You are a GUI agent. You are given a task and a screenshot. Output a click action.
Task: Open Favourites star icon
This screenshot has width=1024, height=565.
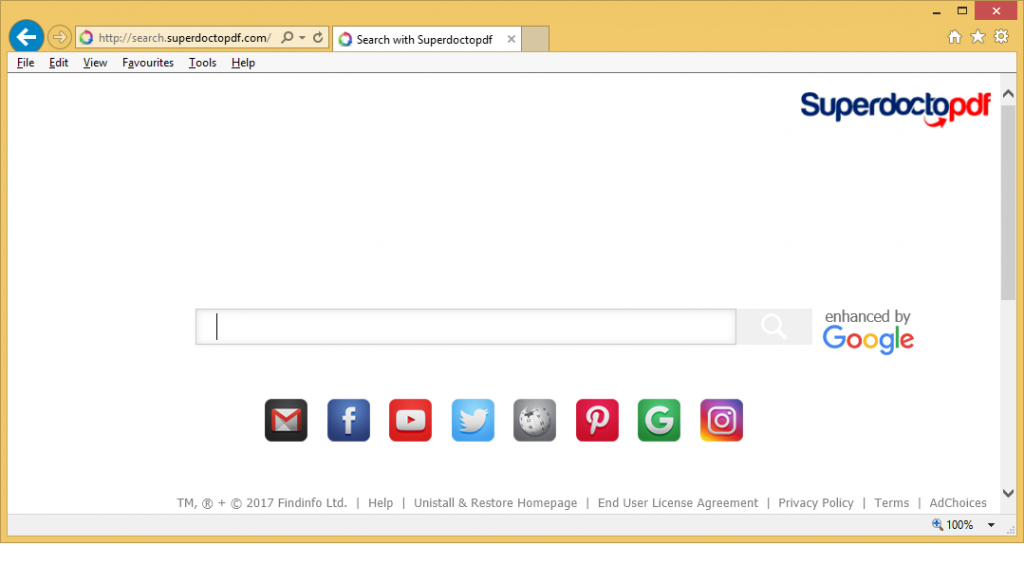click(978, 37)
